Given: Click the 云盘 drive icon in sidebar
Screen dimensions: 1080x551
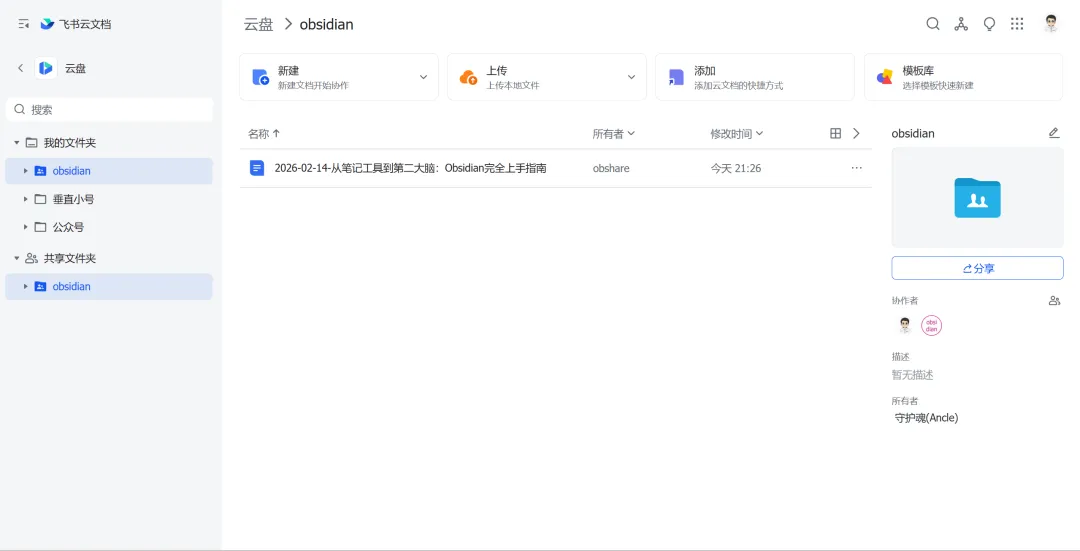Looking at the screenshot, I should coord(45,67).
